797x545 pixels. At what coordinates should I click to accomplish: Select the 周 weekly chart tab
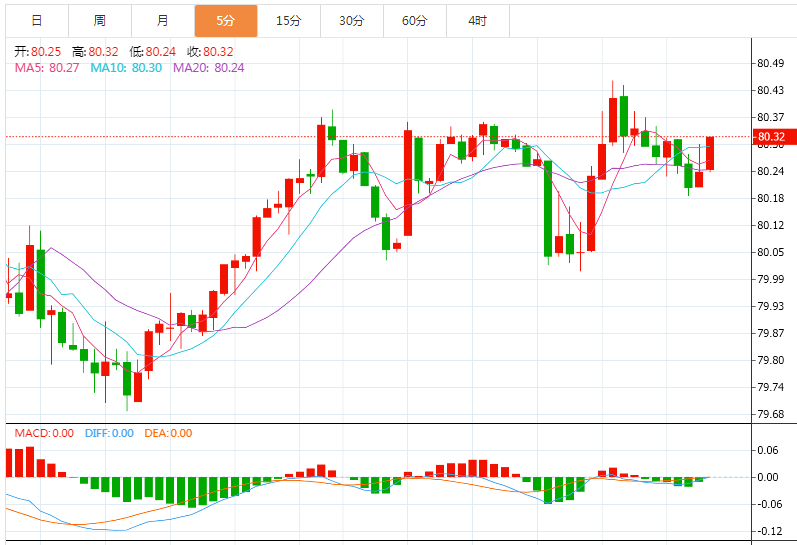pos(99,20)
